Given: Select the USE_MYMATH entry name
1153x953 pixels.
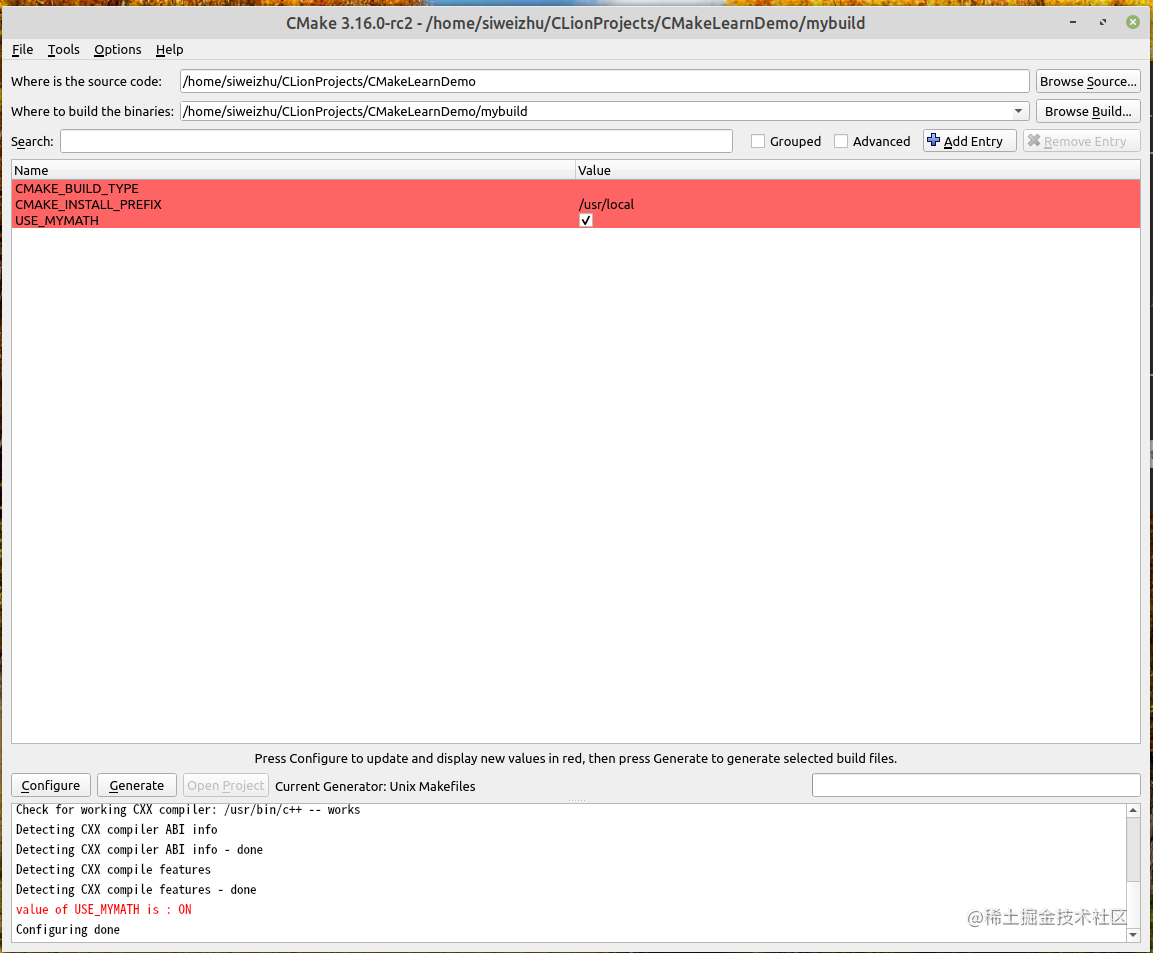Looking at the screenshot, I should point(57,221).
